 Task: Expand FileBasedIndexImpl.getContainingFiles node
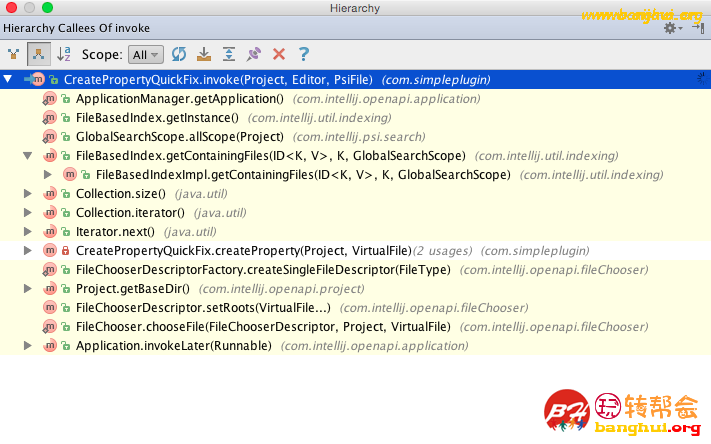(x=48, y=175)
